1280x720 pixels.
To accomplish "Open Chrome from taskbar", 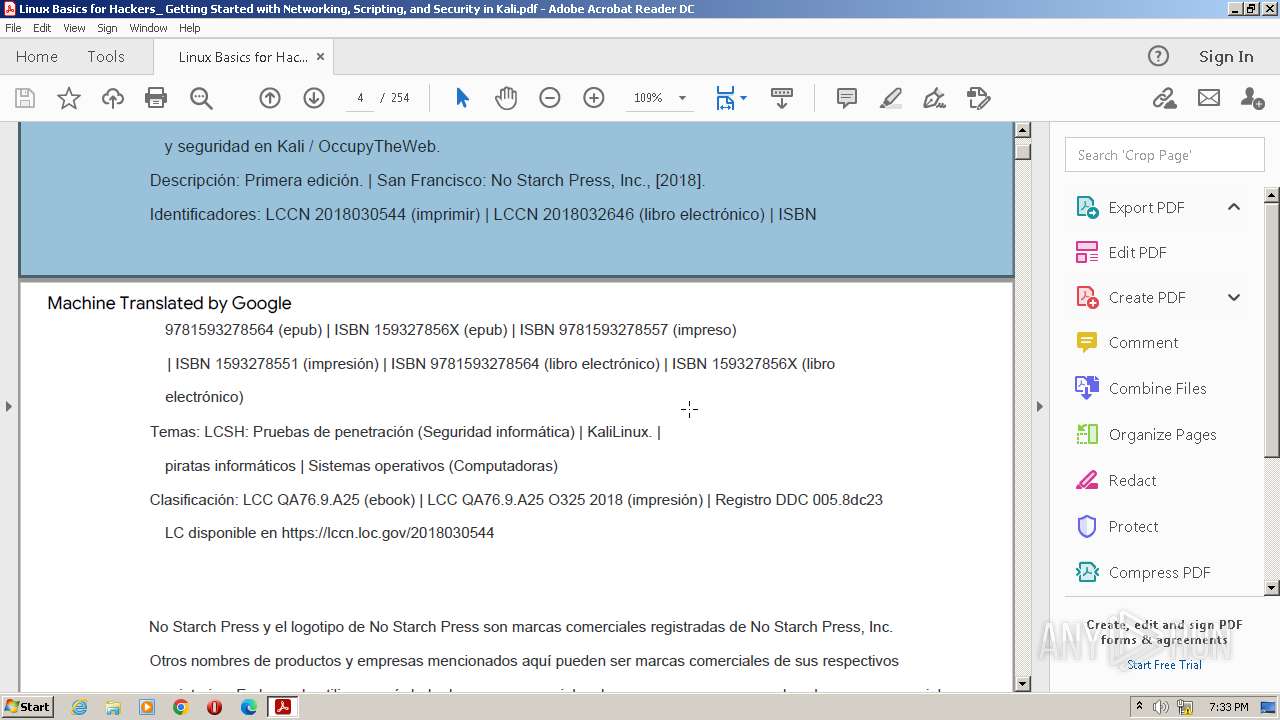I will 180,707.
